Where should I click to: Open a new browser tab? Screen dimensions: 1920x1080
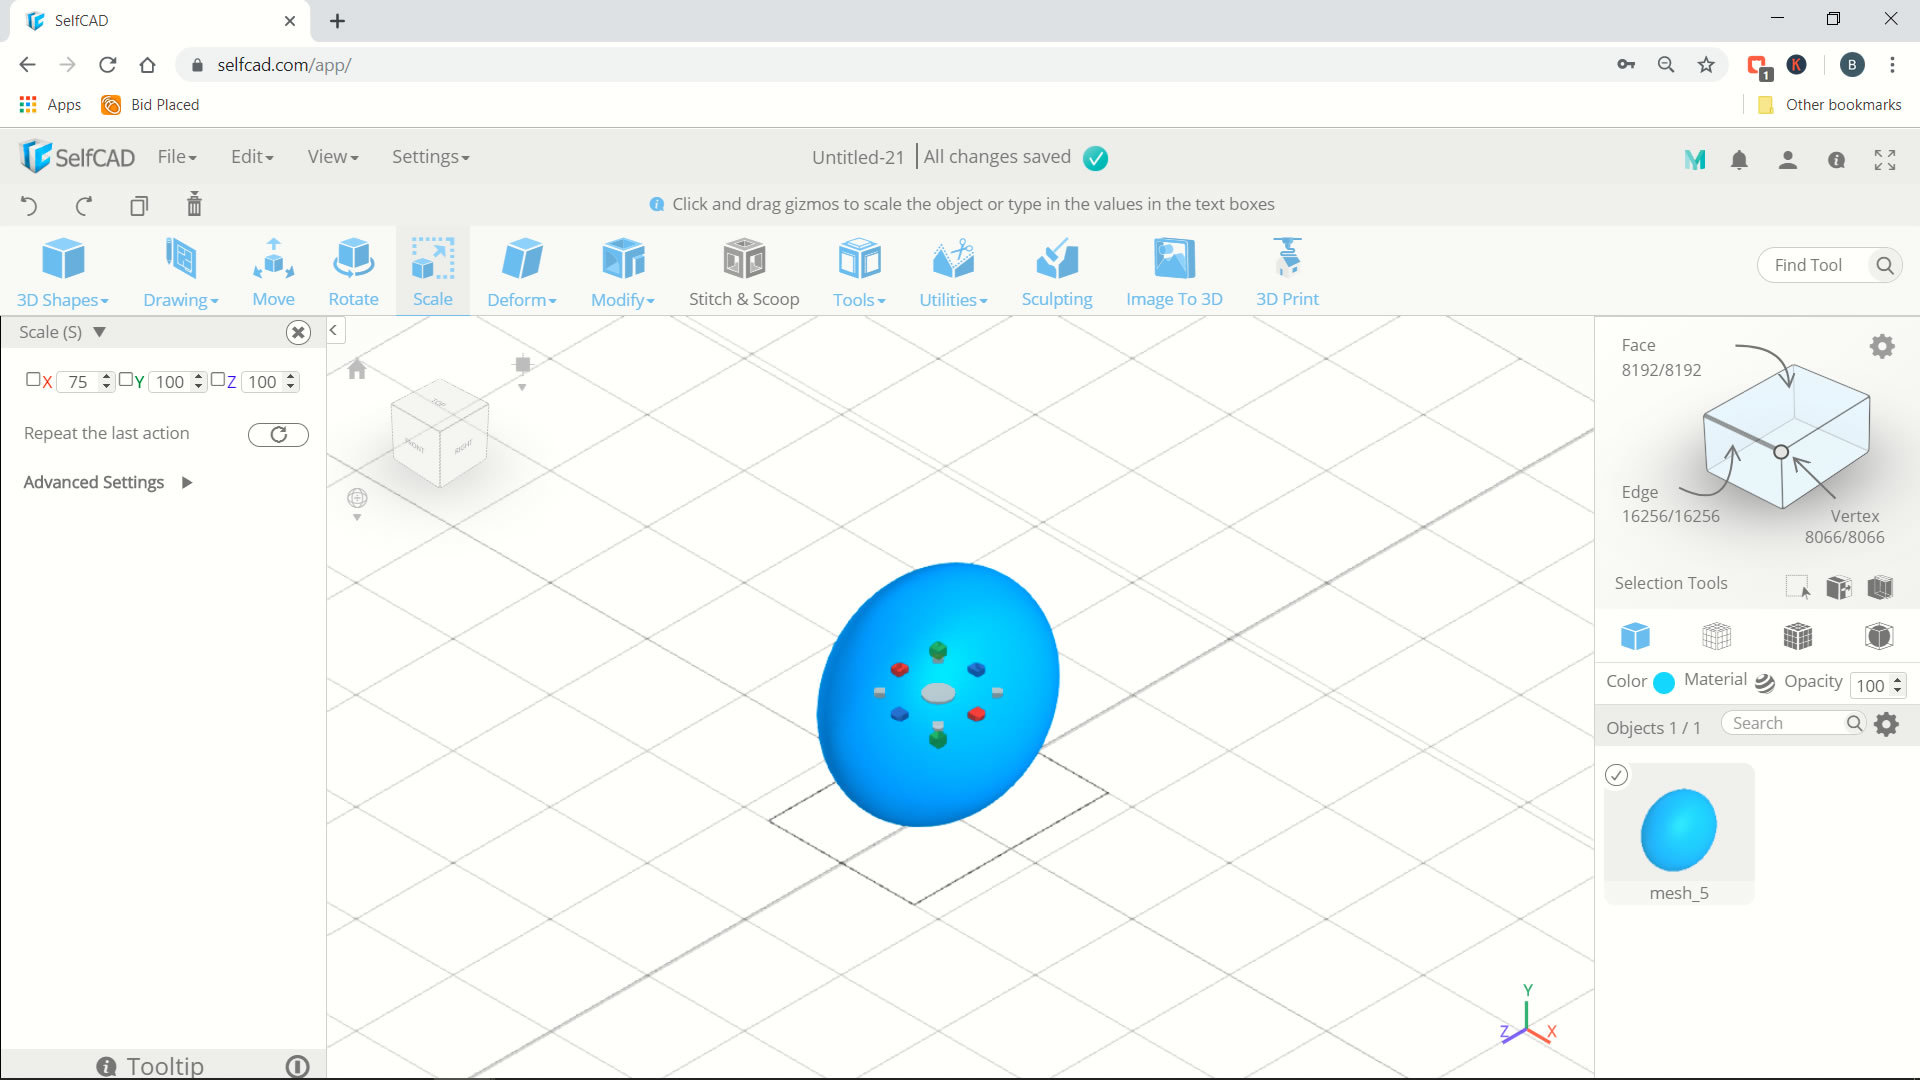[x=338, y=21]
